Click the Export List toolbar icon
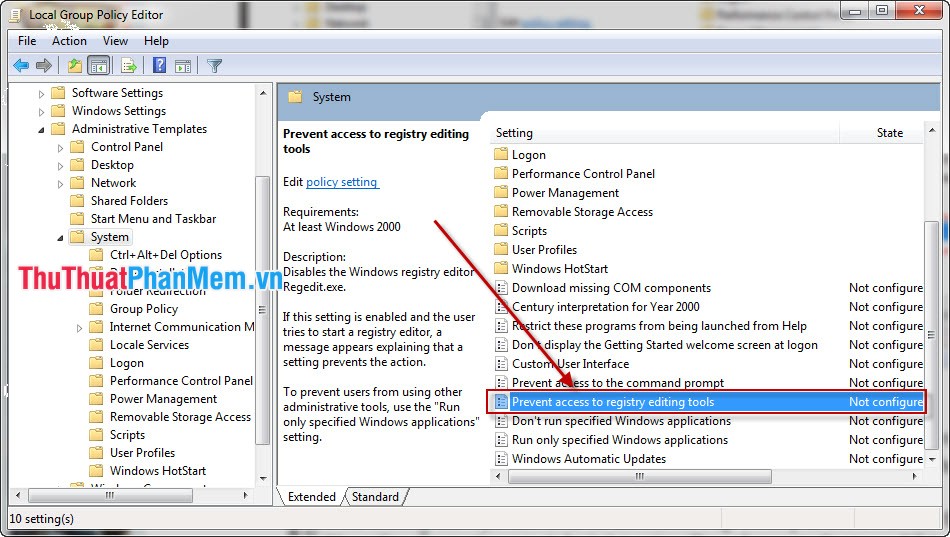Screen dimensions: 950x537 click(x=128, y=65)
